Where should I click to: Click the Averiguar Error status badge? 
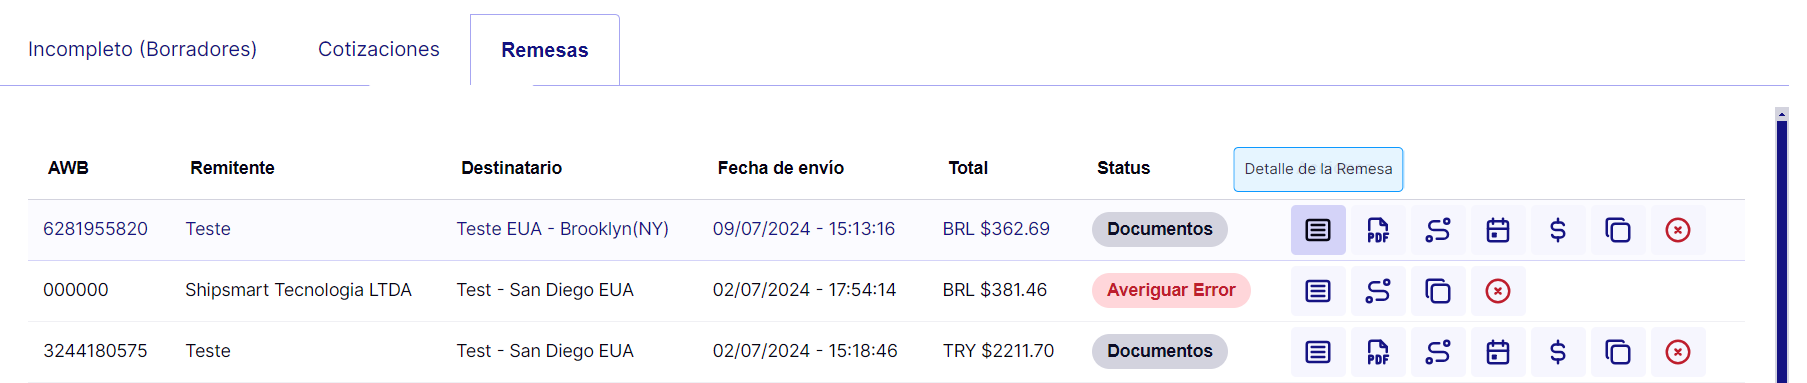(1171, 290)
